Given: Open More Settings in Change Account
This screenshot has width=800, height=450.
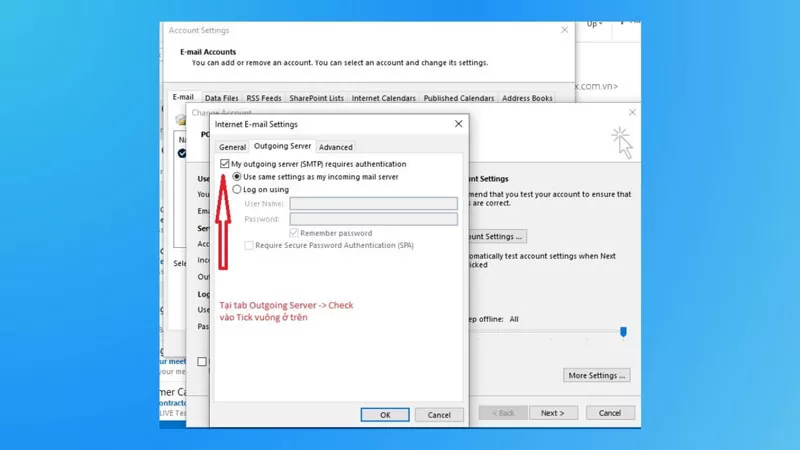Looking at the screenshot, I should [x=596, y=376].
